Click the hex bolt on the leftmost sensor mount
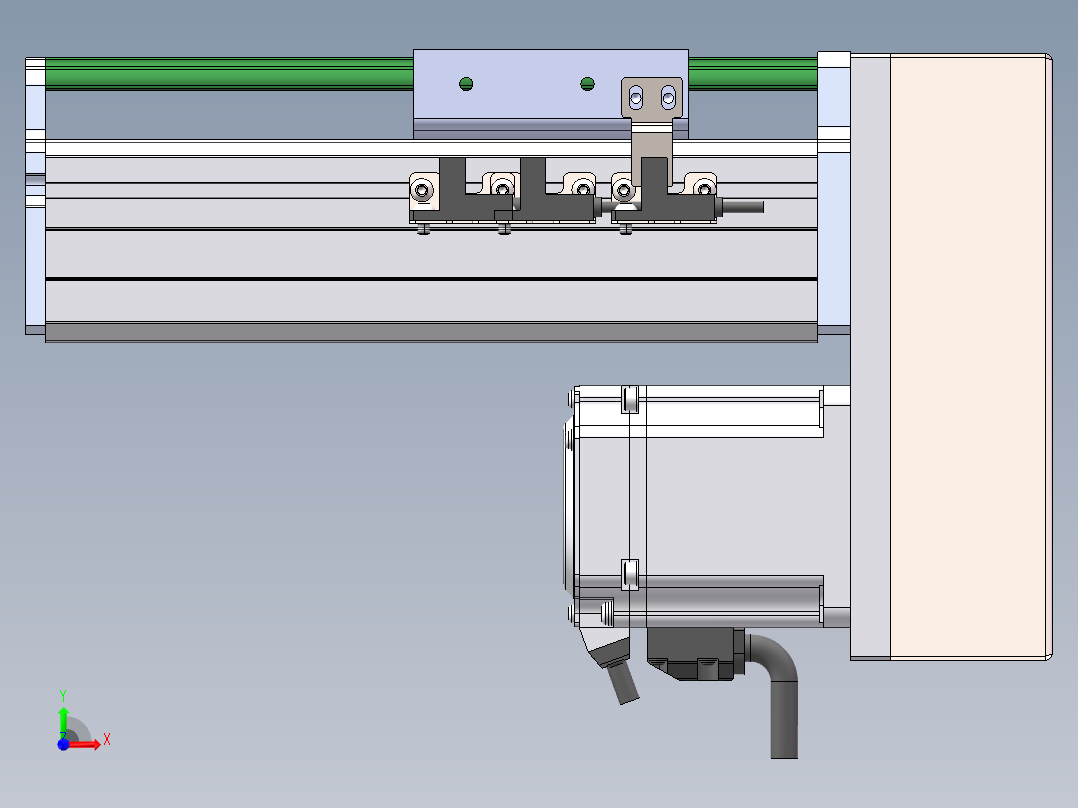Screen dimensions: 1078x808 click(x=422, y=189)
